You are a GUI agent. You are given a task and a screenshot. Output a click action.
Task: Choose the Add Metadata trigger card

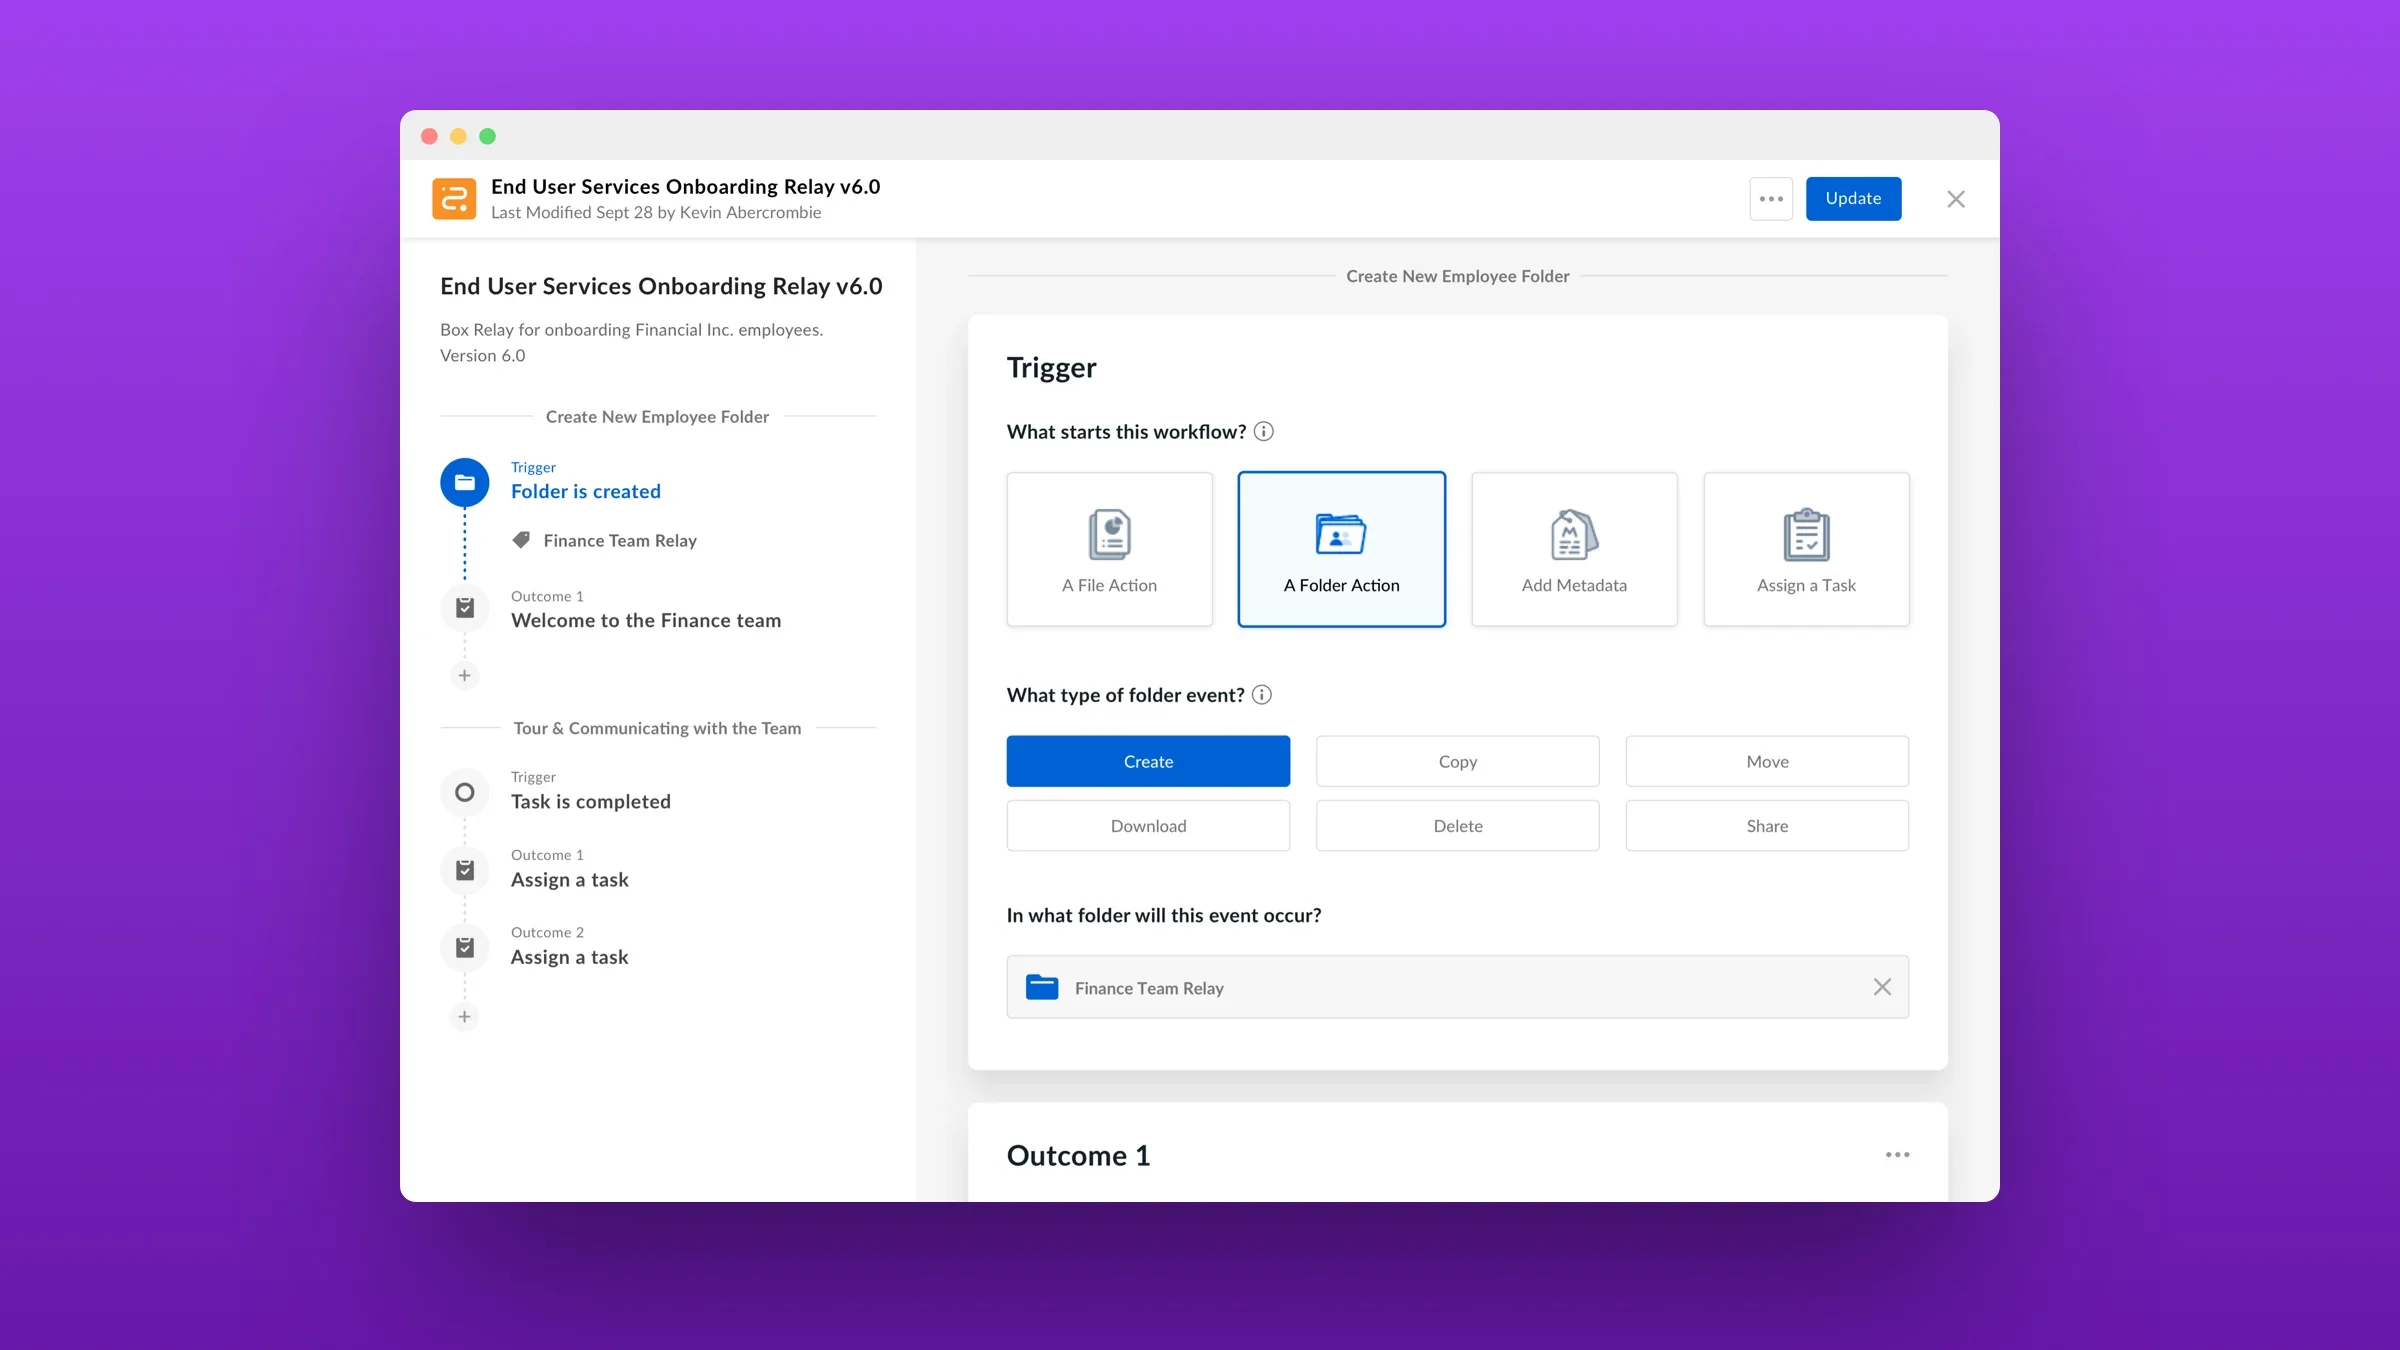pyautogui.click(x=1574, y=549)
